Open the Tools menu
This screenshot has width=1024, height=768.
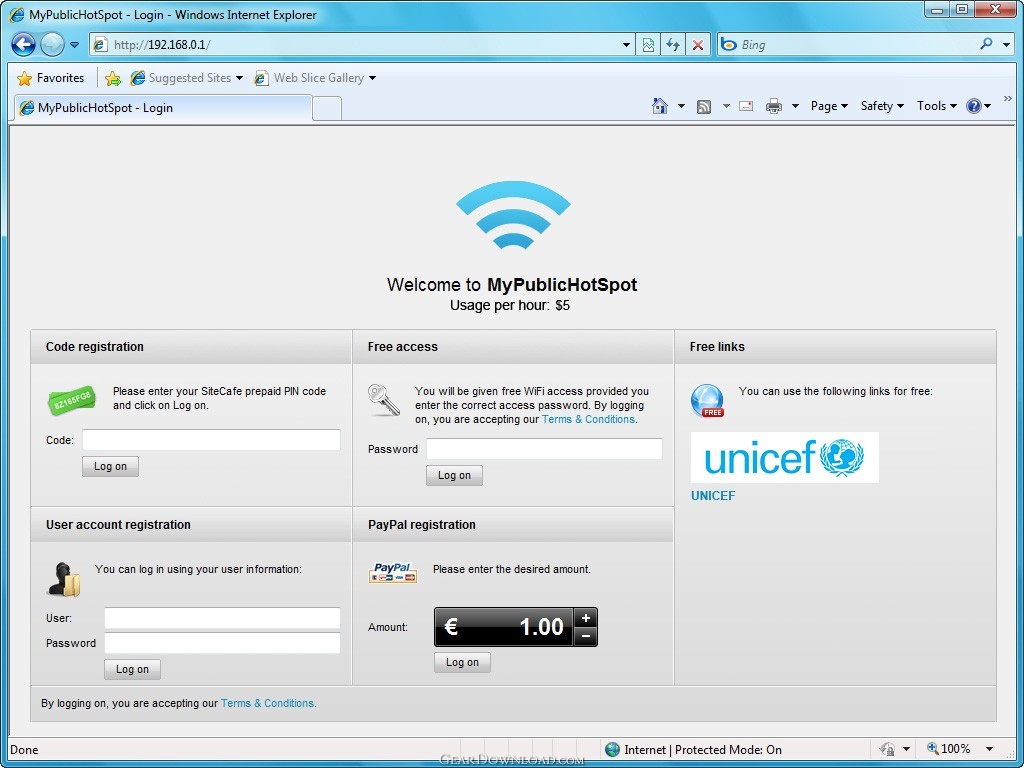point(936,106)
